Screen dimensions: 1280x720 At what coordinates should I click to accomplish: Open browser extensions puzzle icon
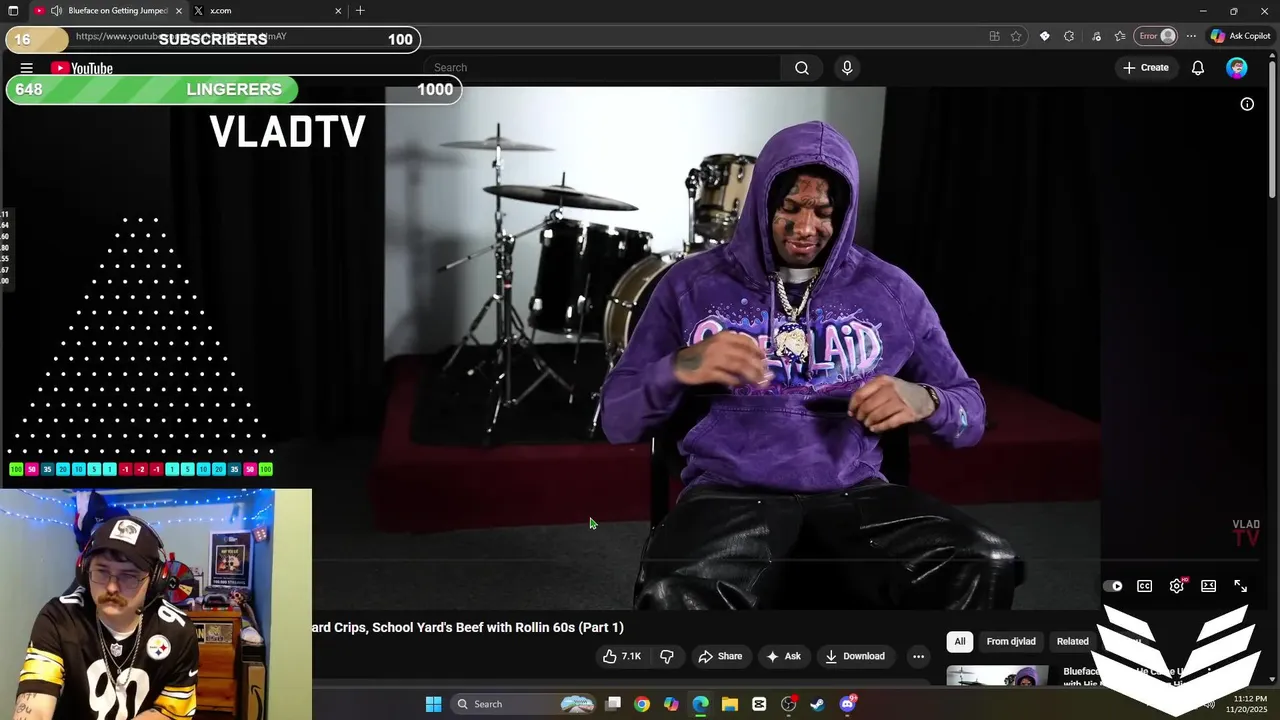click(1069, 36)
